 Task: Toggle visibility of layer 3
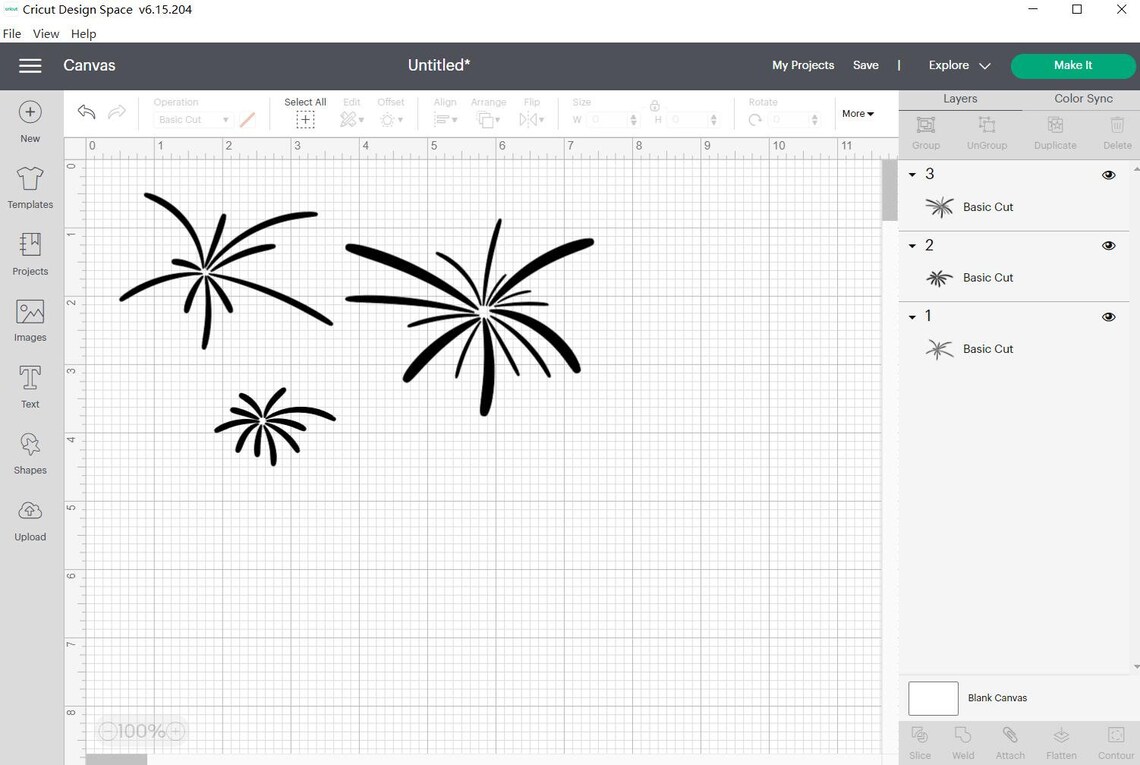1108,174
